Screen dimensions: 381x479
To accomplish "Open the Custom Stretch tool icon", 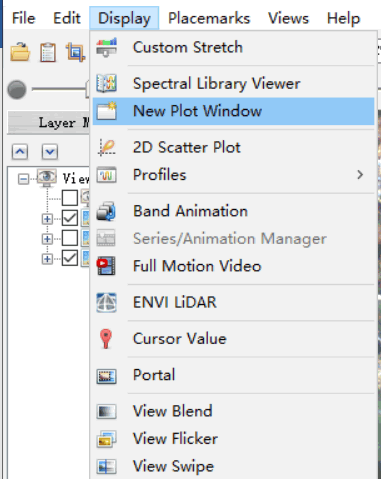I will pyautogui.click(x=106, y=47).
